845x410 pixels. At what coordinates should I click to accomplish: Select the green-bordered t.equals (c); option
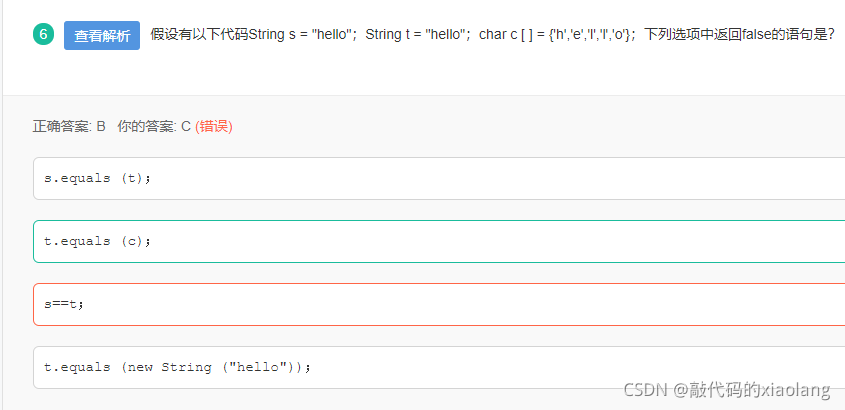pyautogui.click(x=439, y=241)
